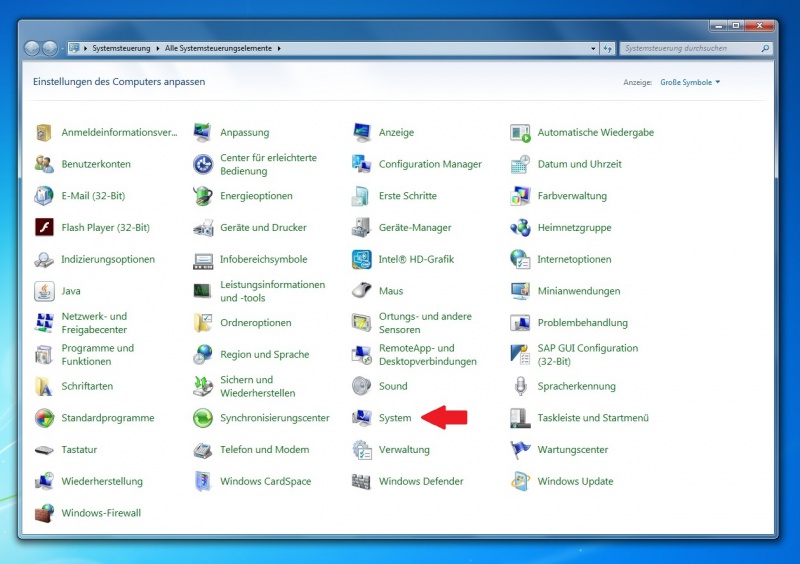Screen dimensions: 800x564
Task: Open the Geräte und Drucker link
Action: coord(263,228)
